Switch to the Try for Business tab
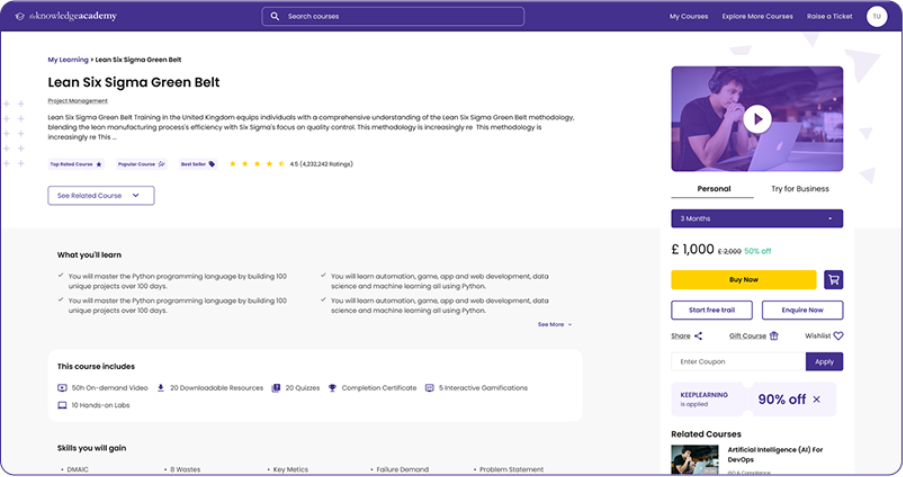The height and width of the screenshot is (477, 903). (x=799, y=188)
